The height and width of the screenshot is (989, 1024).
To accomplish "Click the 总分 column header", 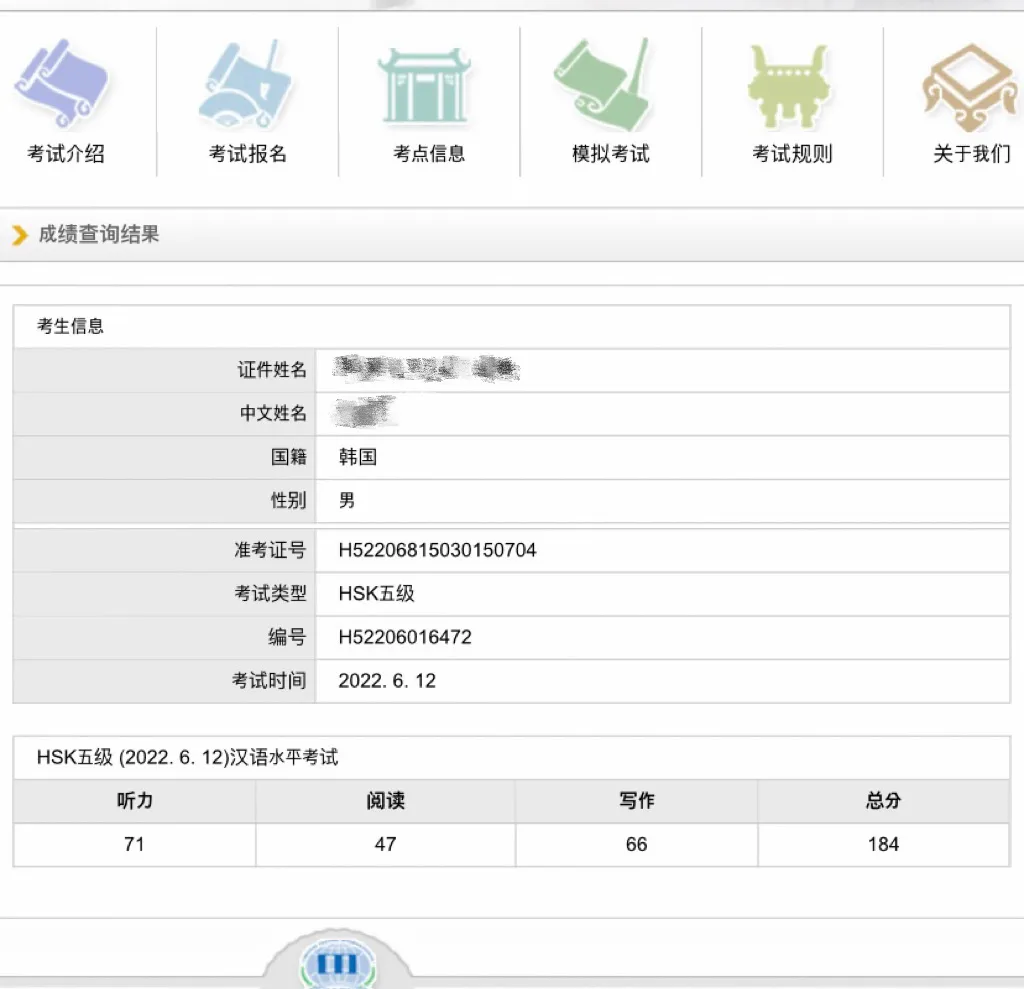I will [x=884, y=800].
